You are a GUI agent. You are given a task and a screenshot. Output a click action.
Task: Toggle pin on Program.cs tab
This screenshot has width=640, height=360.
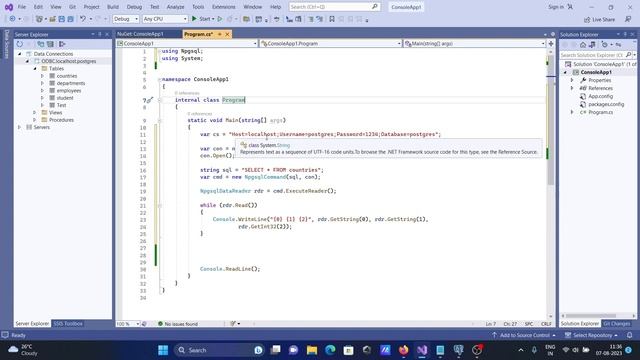pos(220,34)
